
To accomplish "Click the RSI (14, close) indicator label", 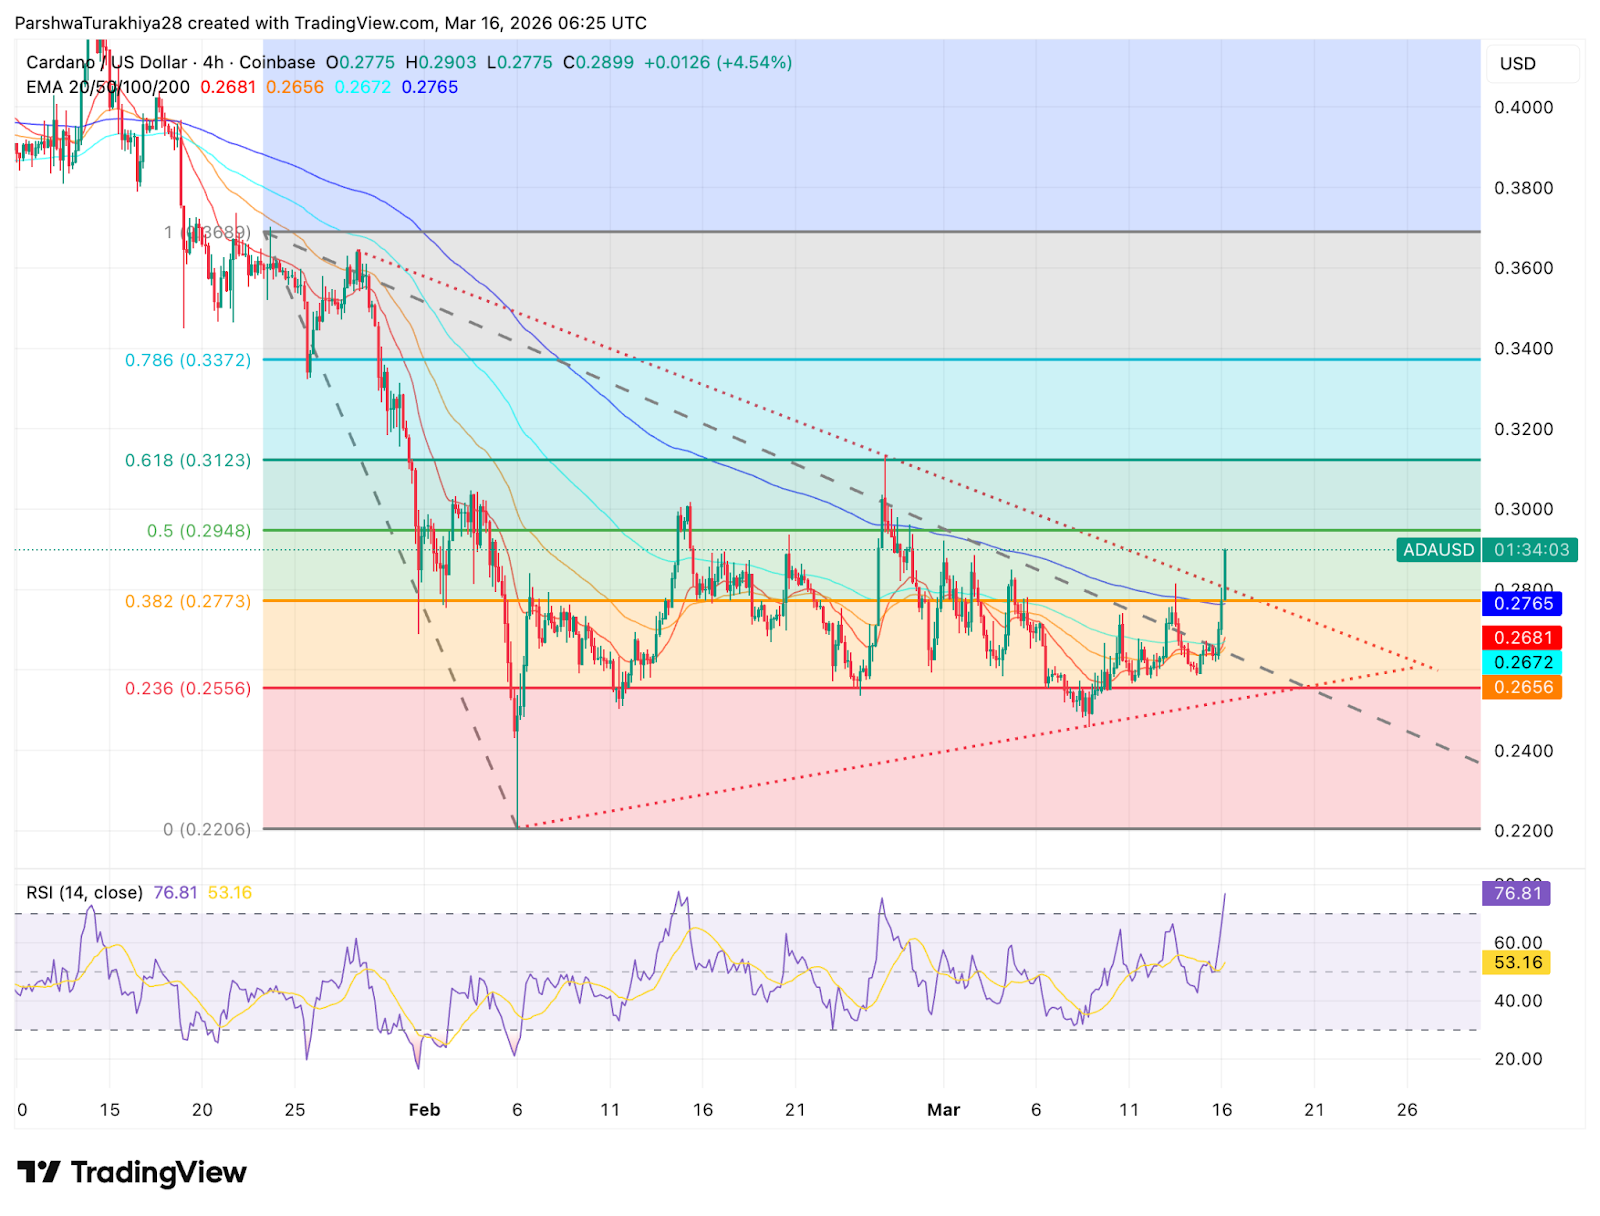I will [x=82, y=892].
